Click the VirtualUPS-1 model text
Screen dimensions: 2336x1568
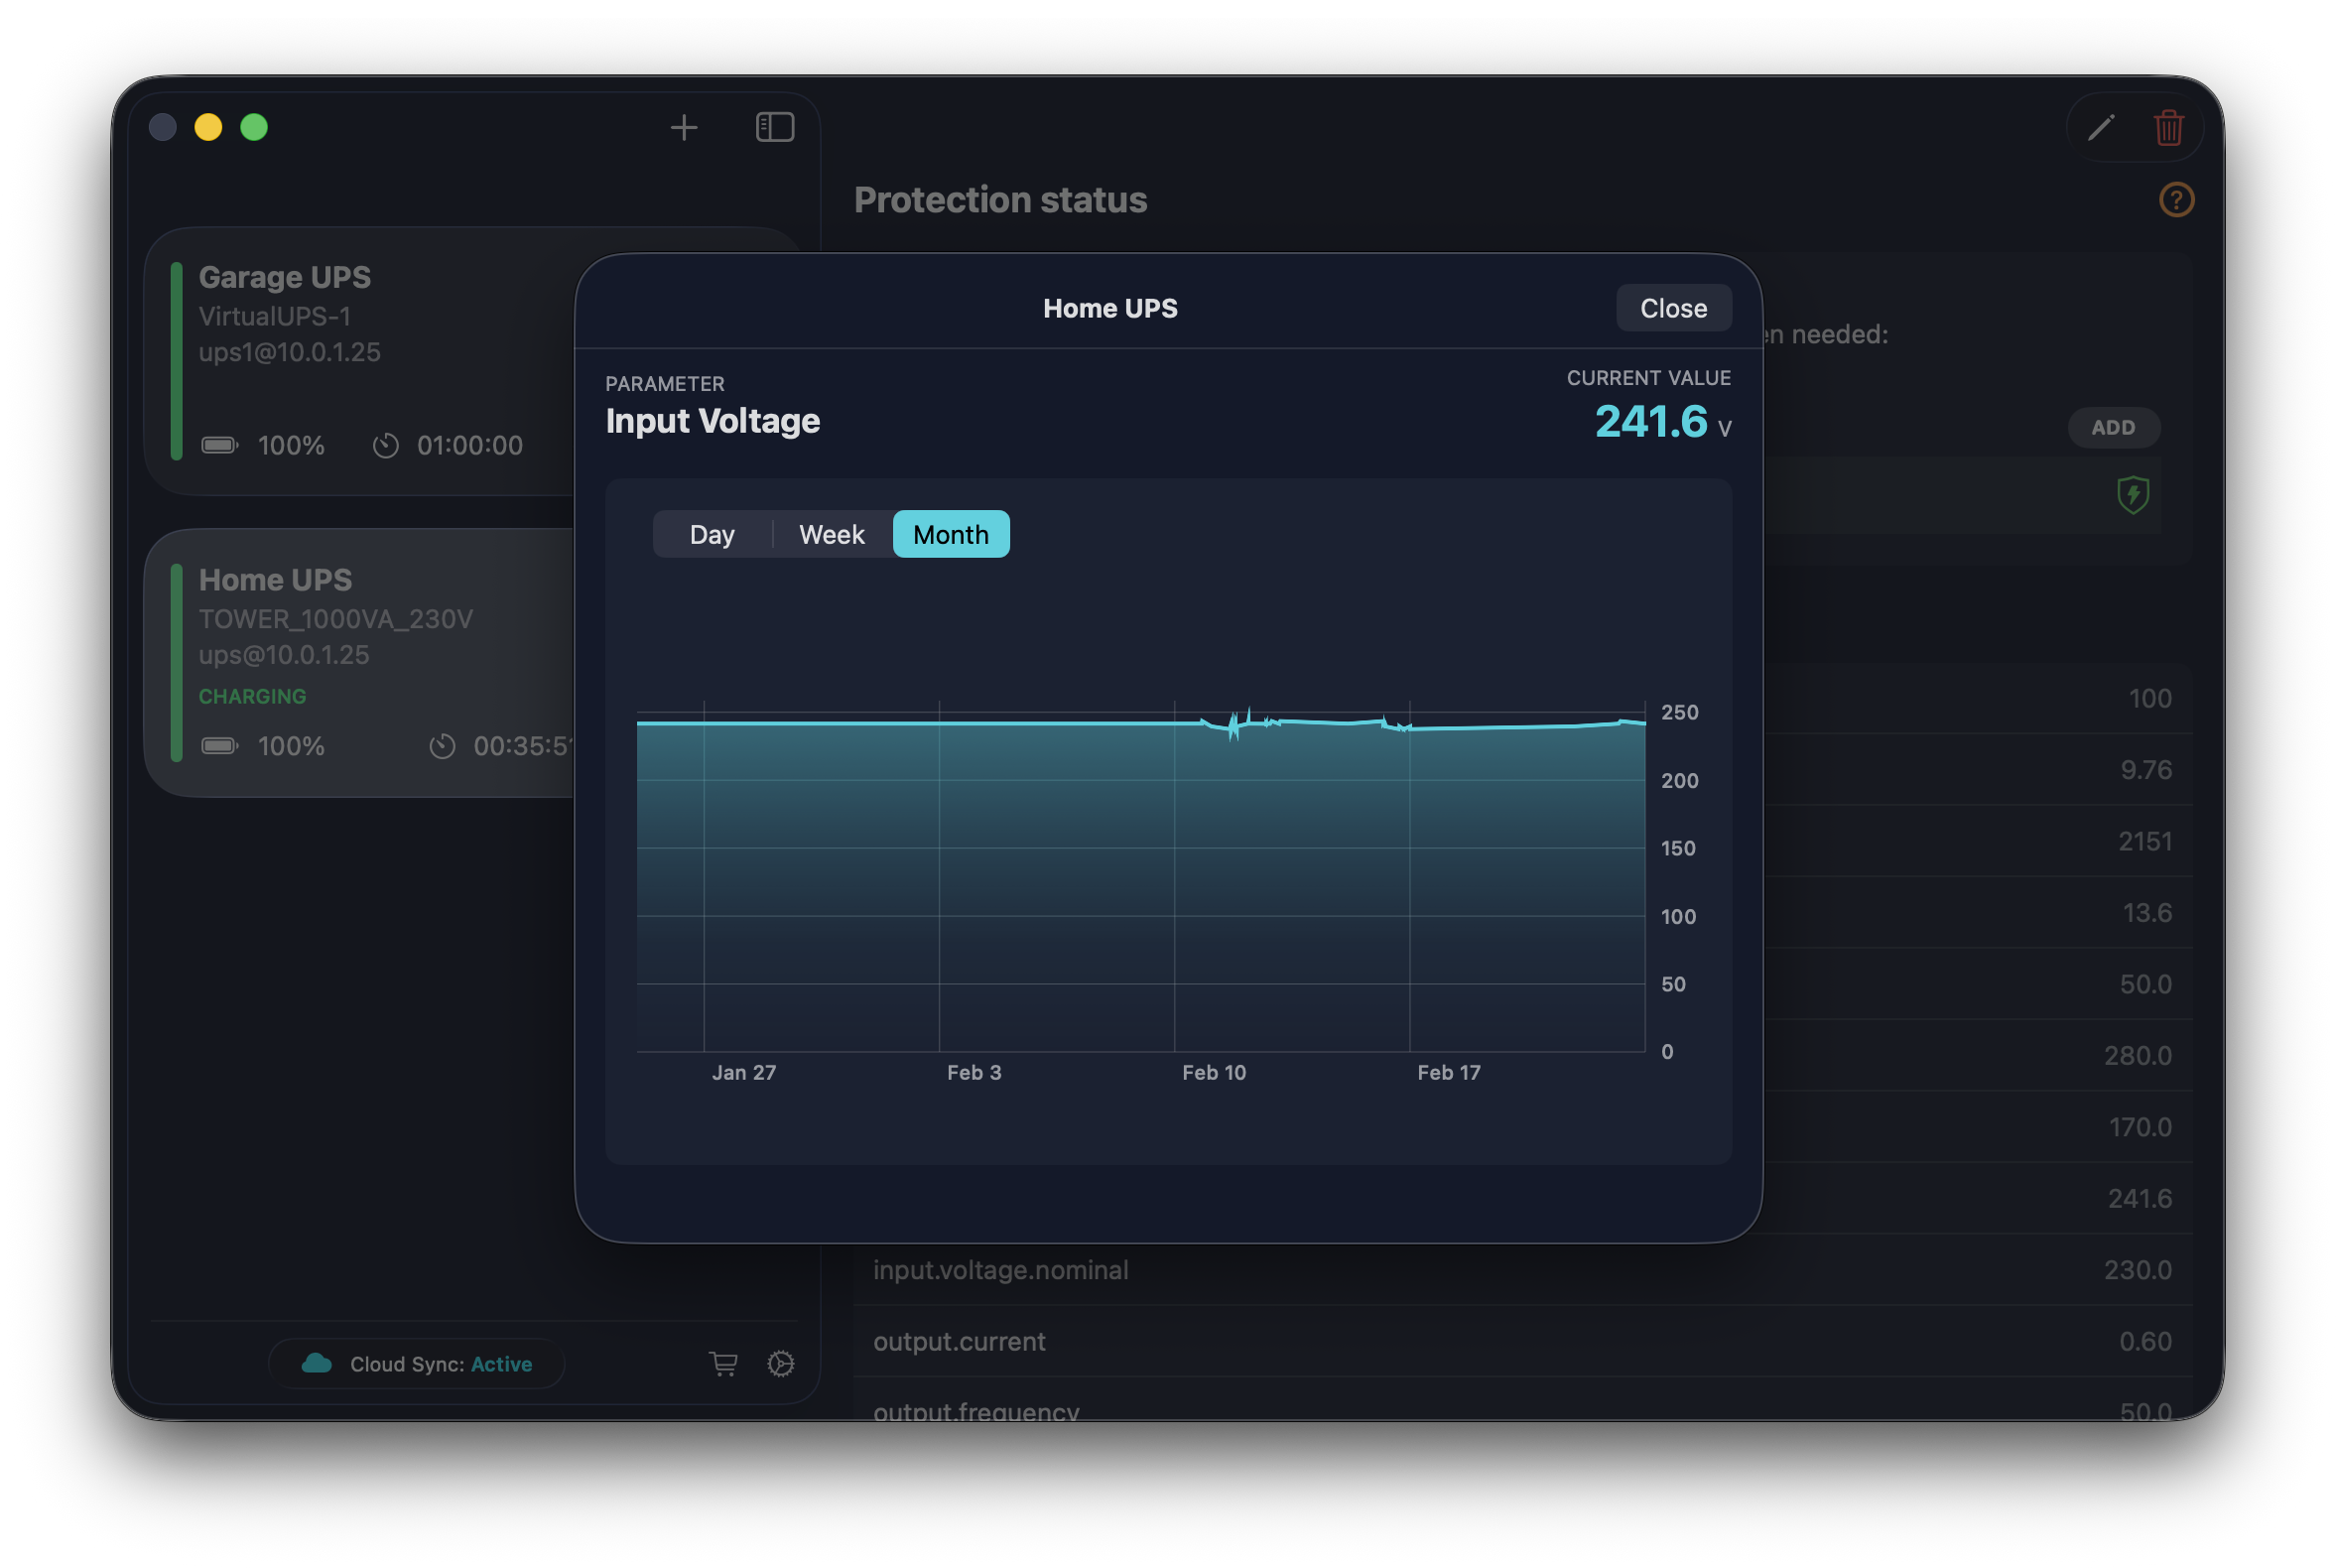pos(275,316)
